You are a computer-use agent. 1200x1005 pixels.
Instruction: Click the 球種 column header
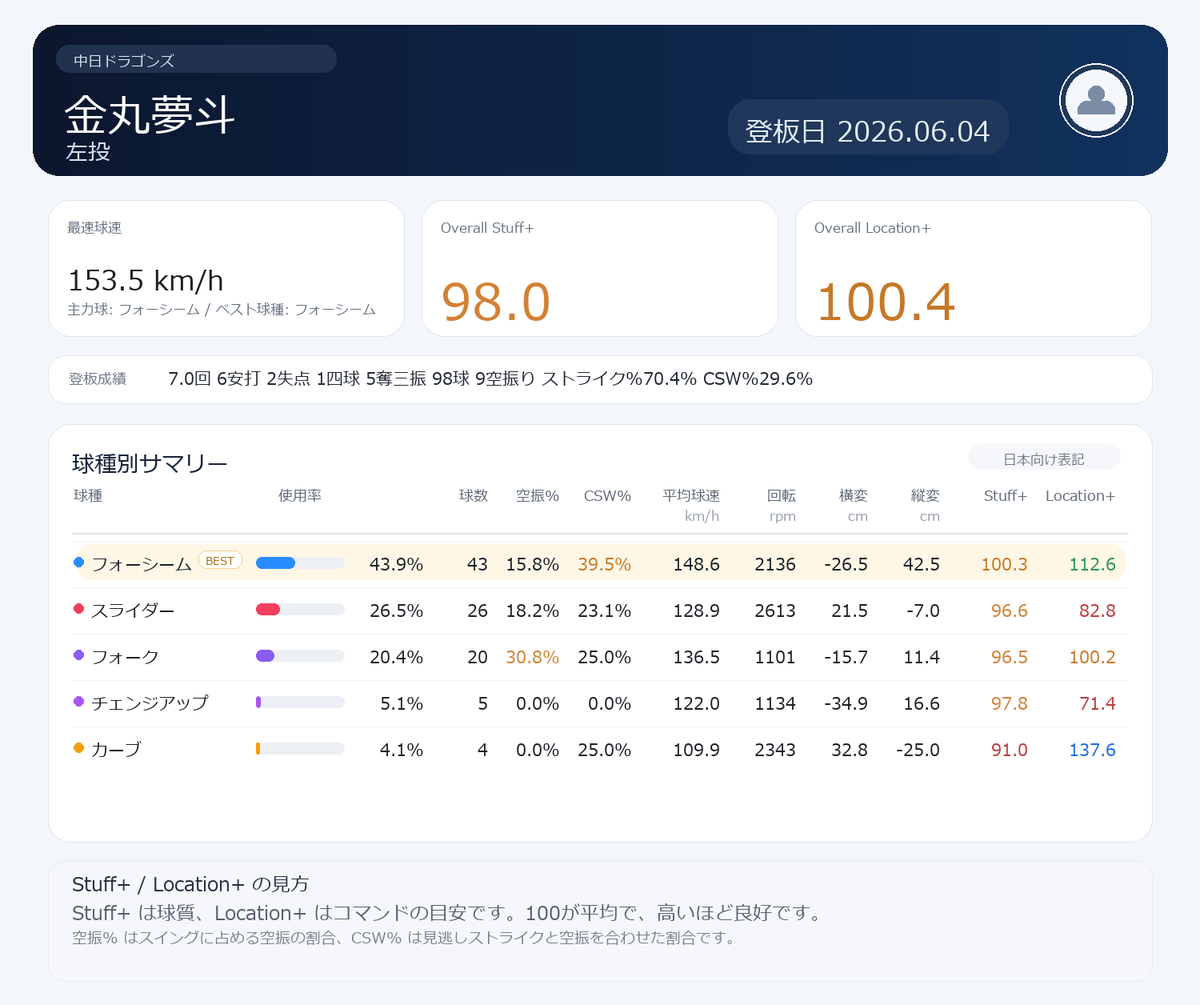[x=88, y=495]
